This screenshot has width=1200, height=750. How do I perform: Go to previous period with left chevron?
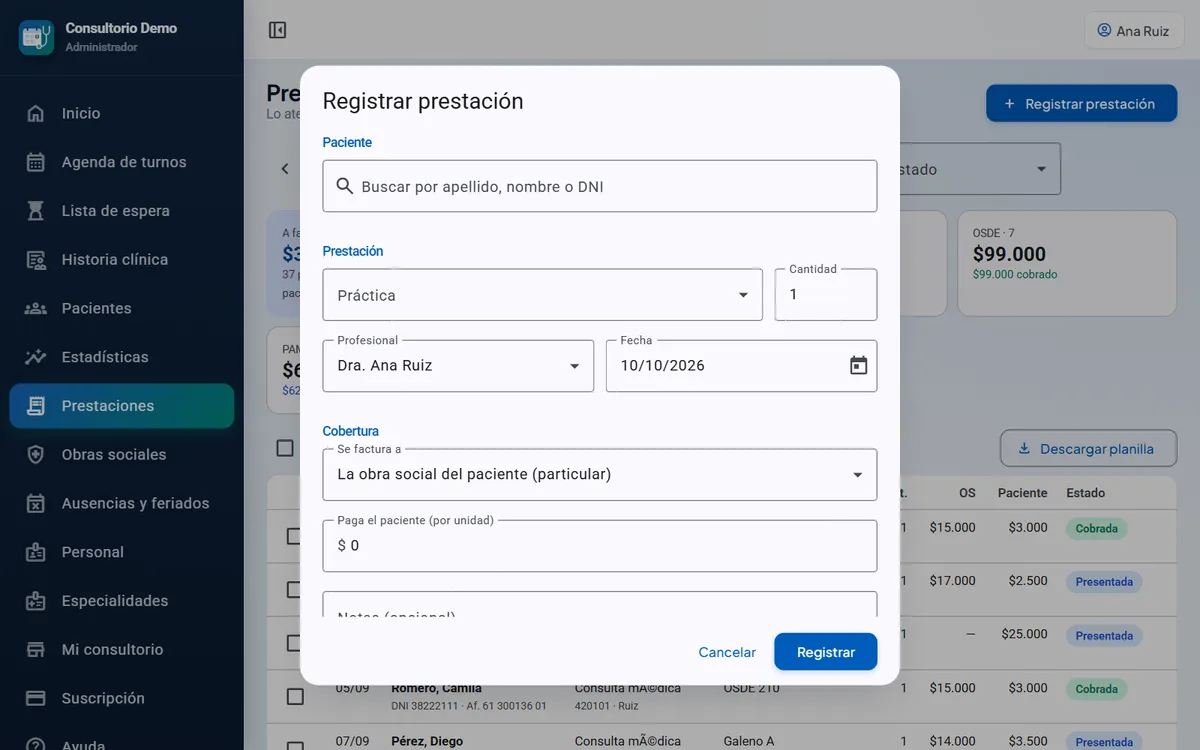[285, 169]
